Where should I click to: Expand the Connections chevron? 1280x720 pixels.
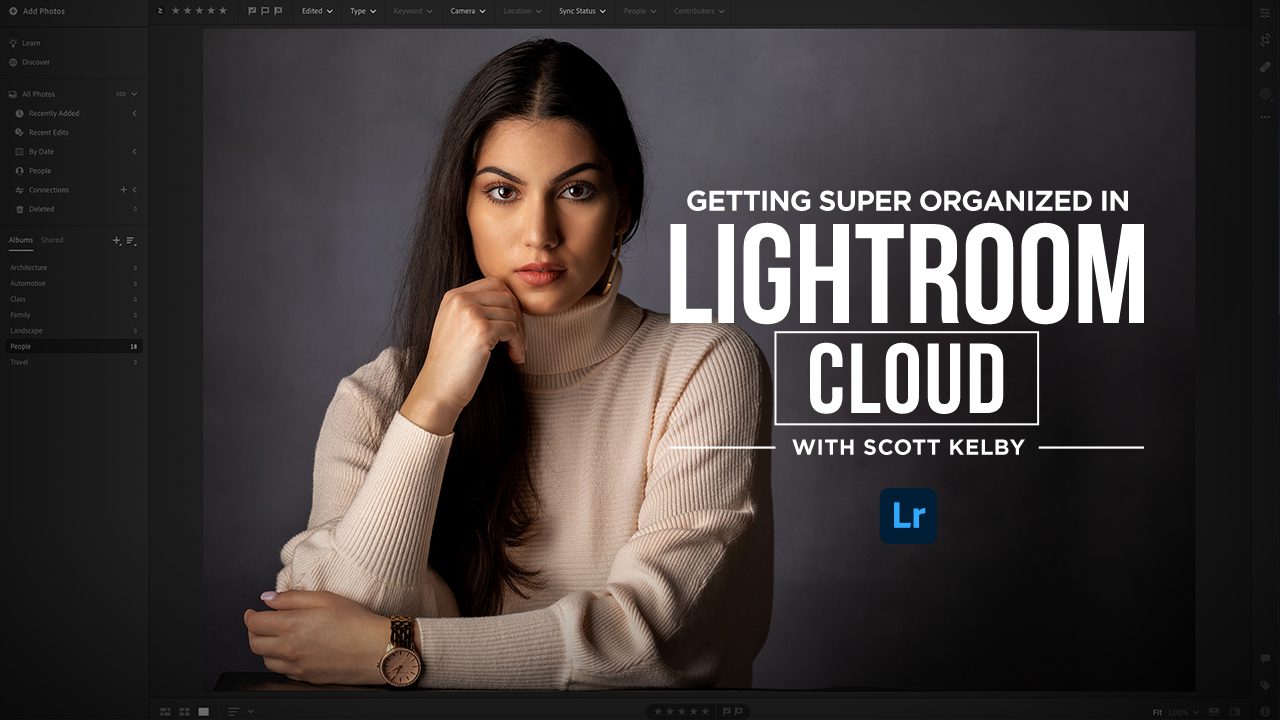click(135, 190)
